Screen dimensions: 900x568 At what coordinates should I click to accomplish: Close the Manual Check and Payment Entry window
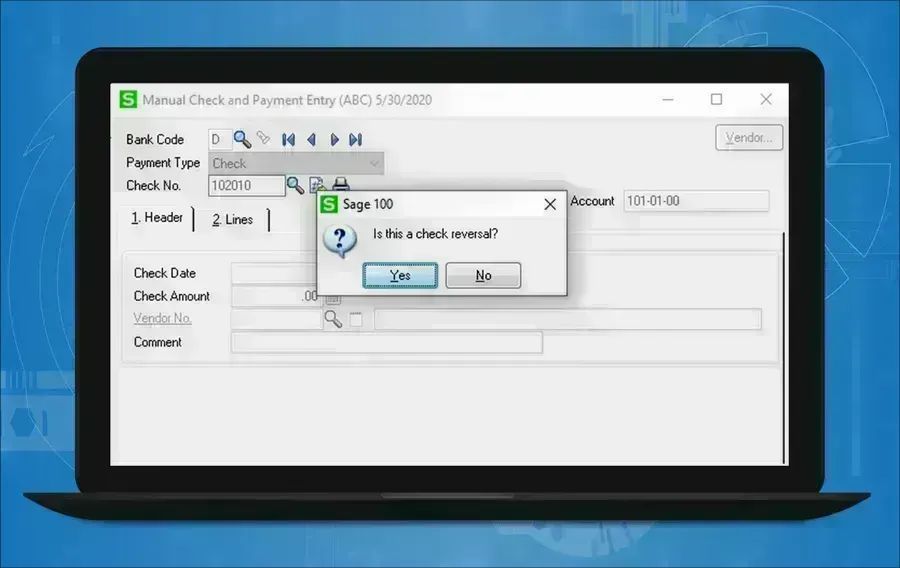766,99
